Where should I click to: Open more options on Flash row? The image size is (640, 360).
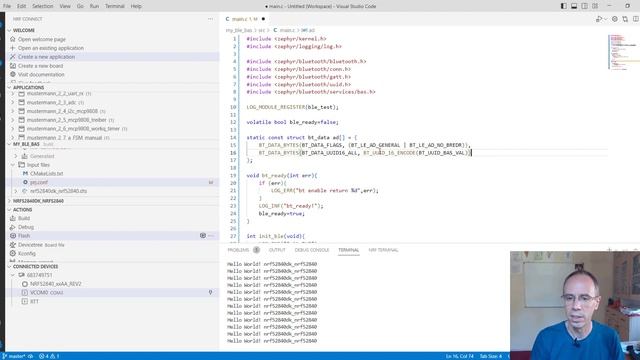pos(211,236)
